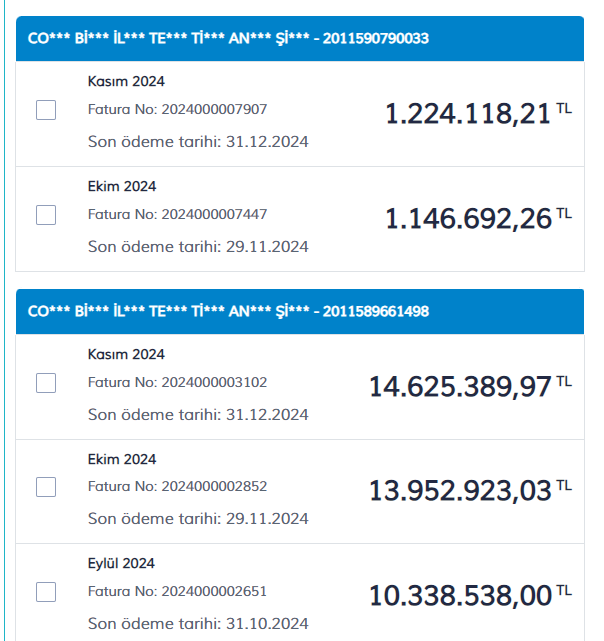604x641 pixels.
Task: Select checkbox for invoice 2024000003102
Action: (46, 383)
